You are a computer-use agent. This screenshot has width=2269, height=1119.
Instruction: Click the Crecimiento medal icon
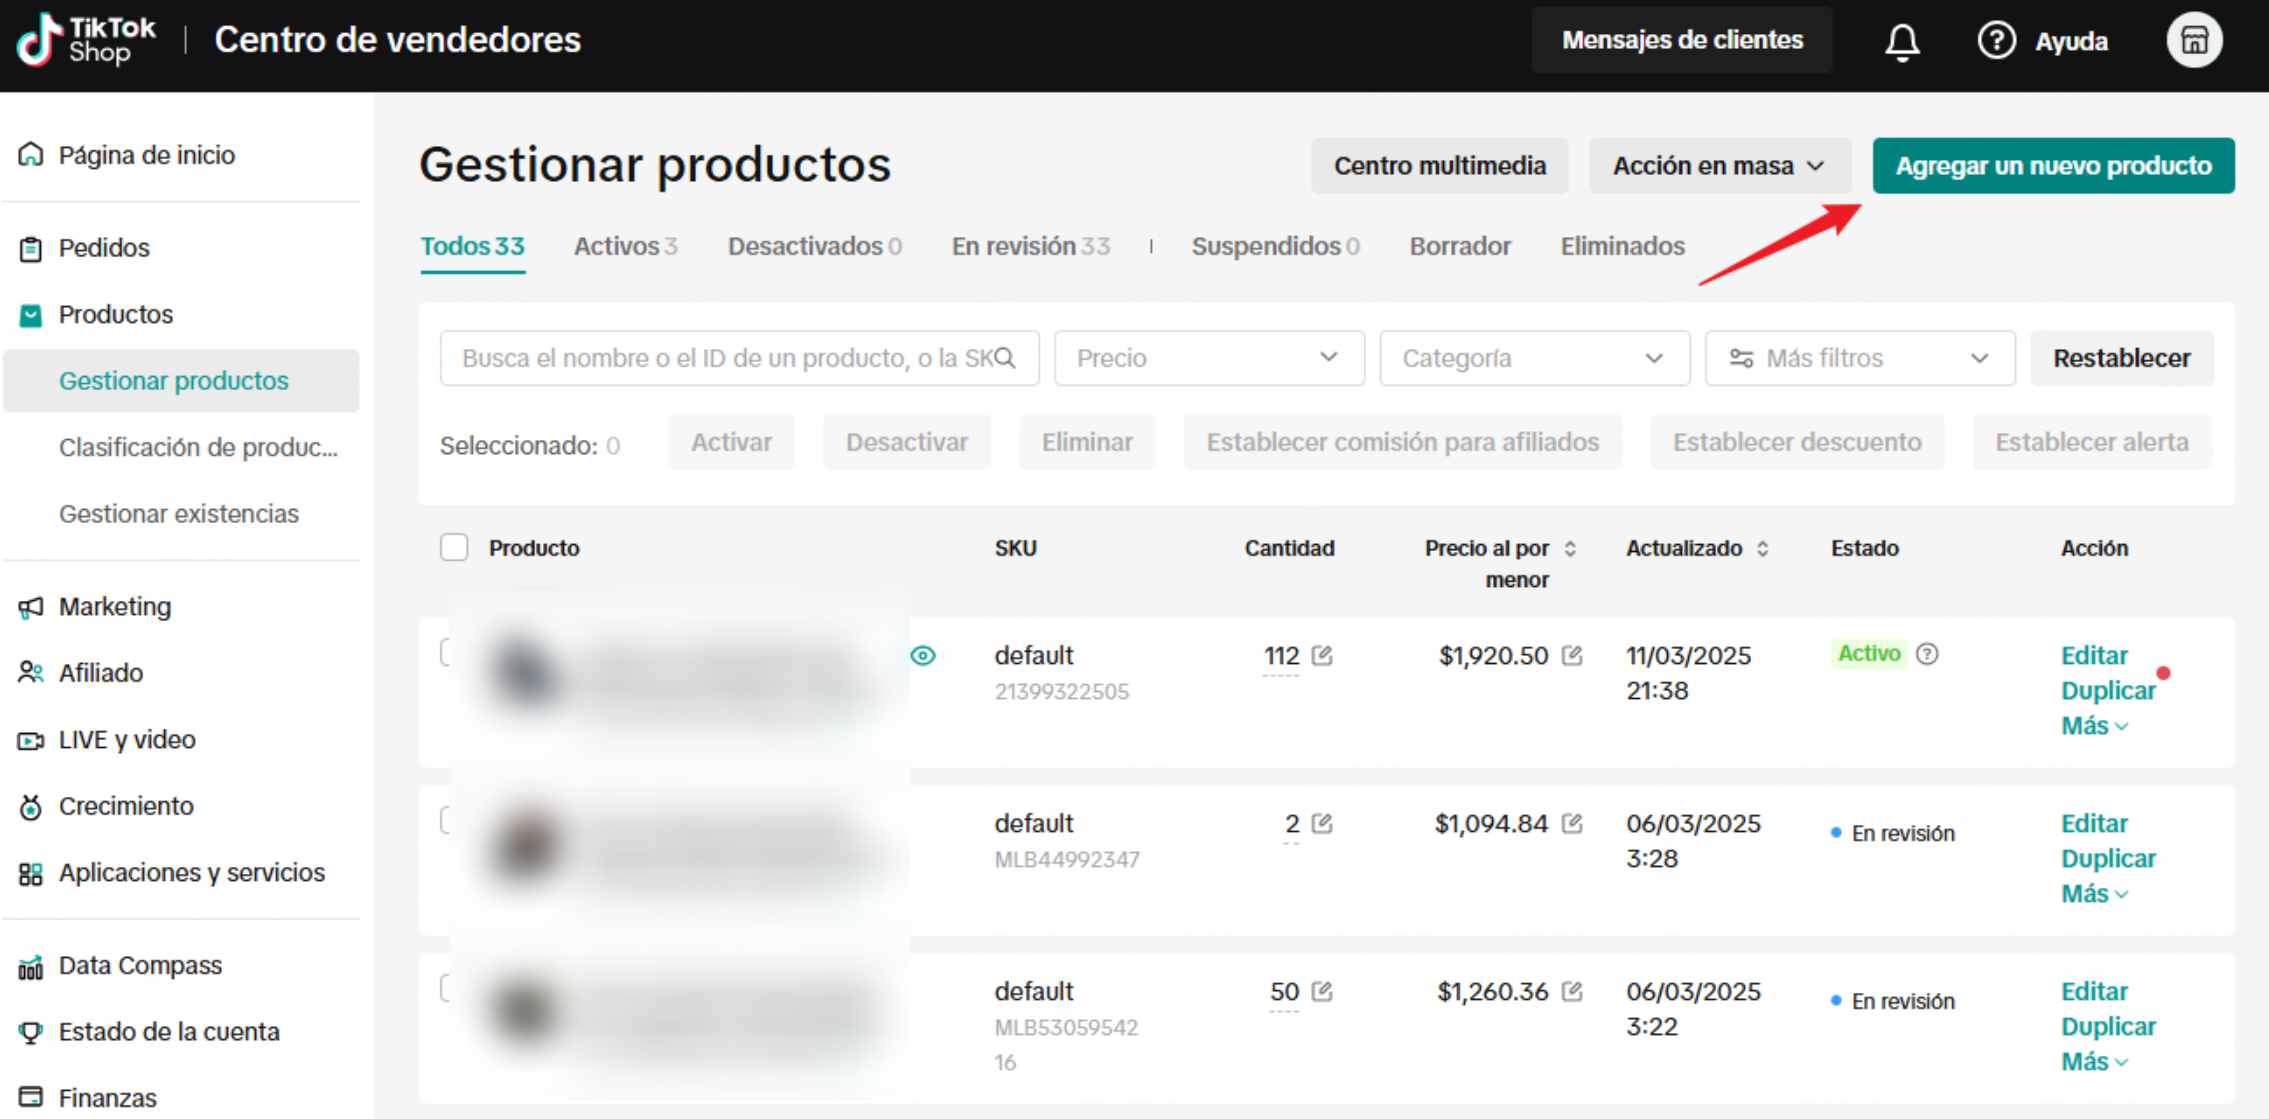coord(31,806)
